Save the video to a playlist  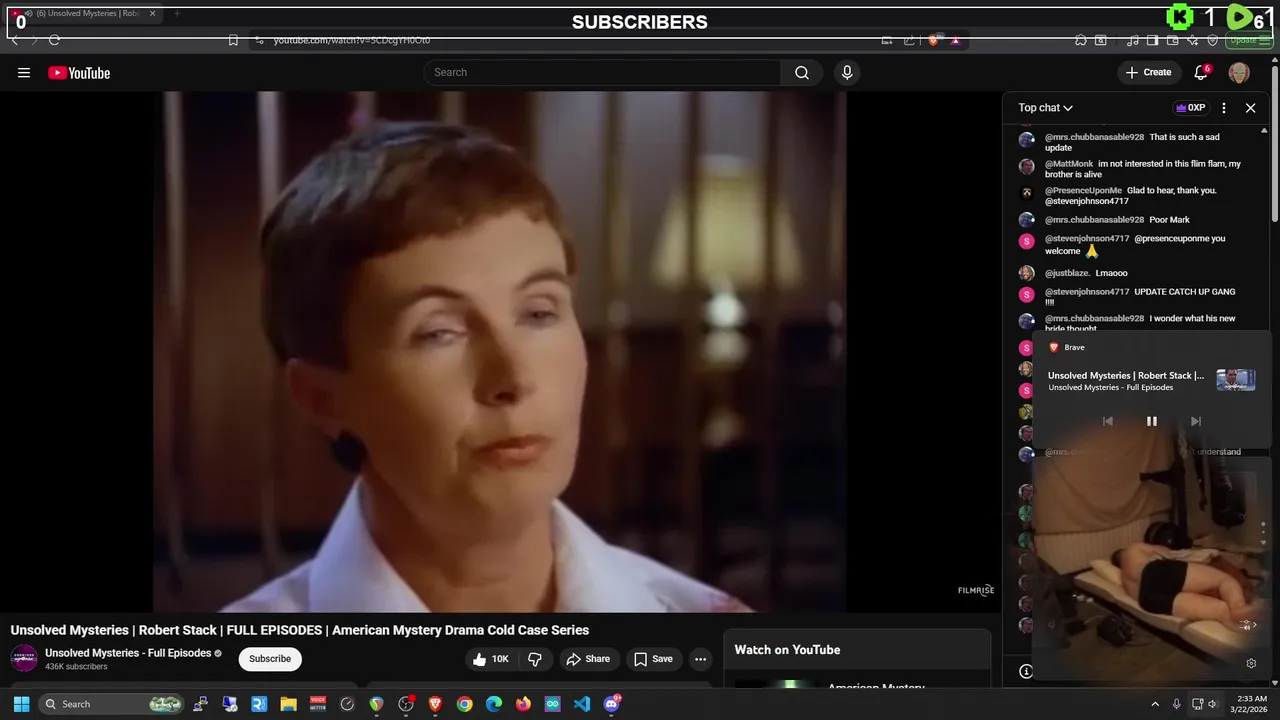653,659
